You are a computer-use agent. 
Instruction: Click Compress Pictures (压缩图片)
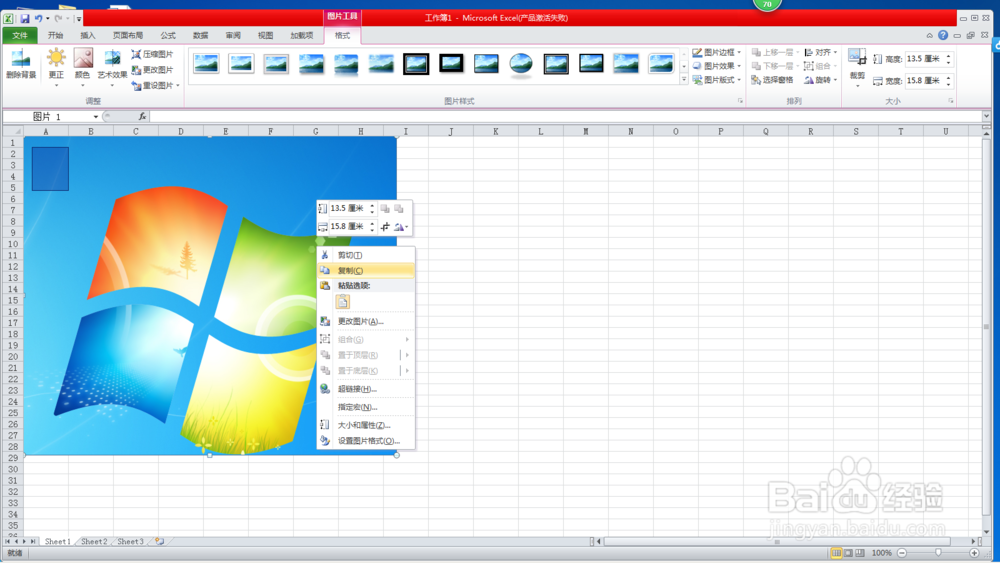[x=152, y=54]
